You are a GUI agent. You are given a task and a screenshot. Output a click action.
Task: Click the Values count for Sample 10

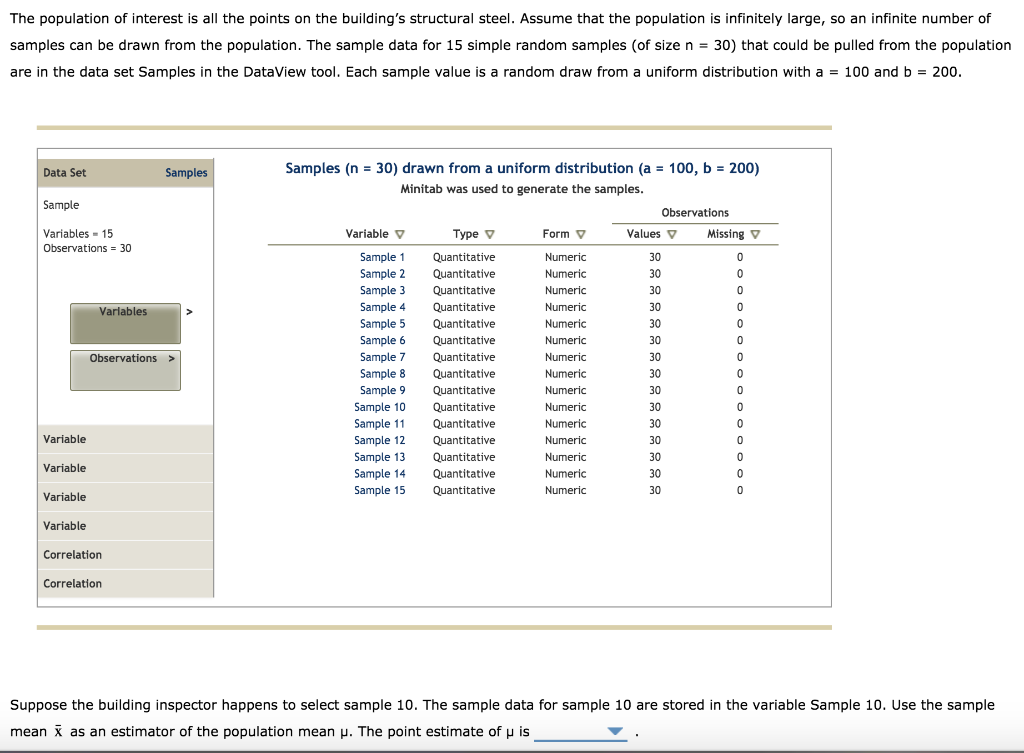tap(655, 407)
